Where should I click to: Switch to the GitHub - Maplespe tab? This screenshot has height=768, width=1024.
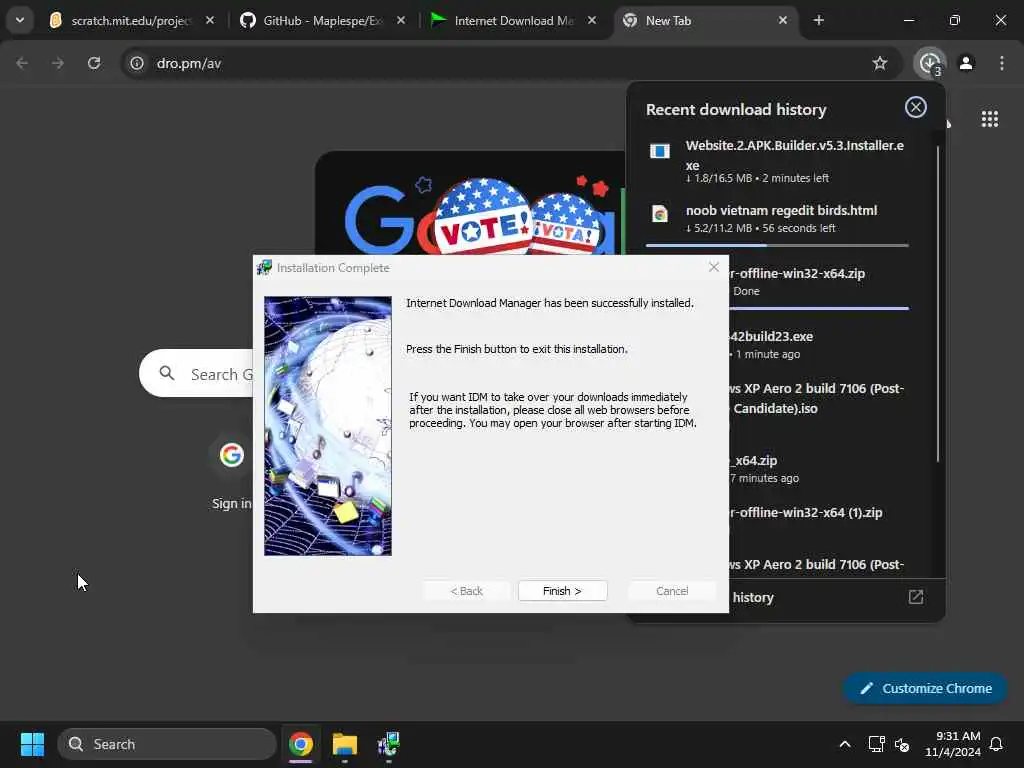[320, 20]
